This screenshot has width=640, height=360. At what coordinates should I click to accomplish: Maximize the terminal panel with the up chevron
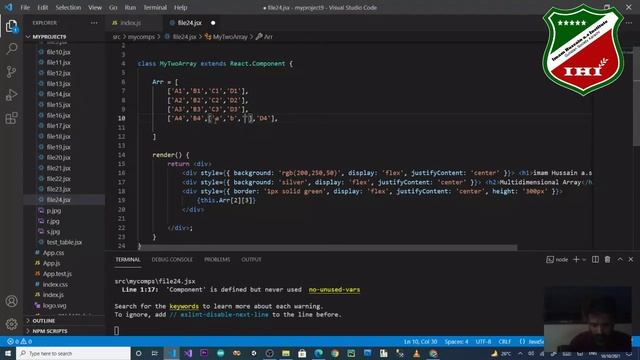coord(620,260)
